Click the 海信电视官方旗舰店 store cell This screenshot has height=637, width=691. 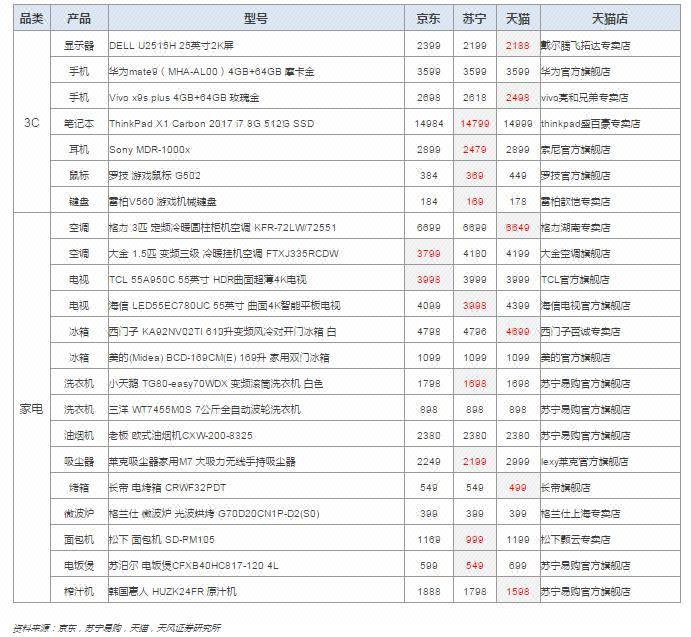coord(610,305)
